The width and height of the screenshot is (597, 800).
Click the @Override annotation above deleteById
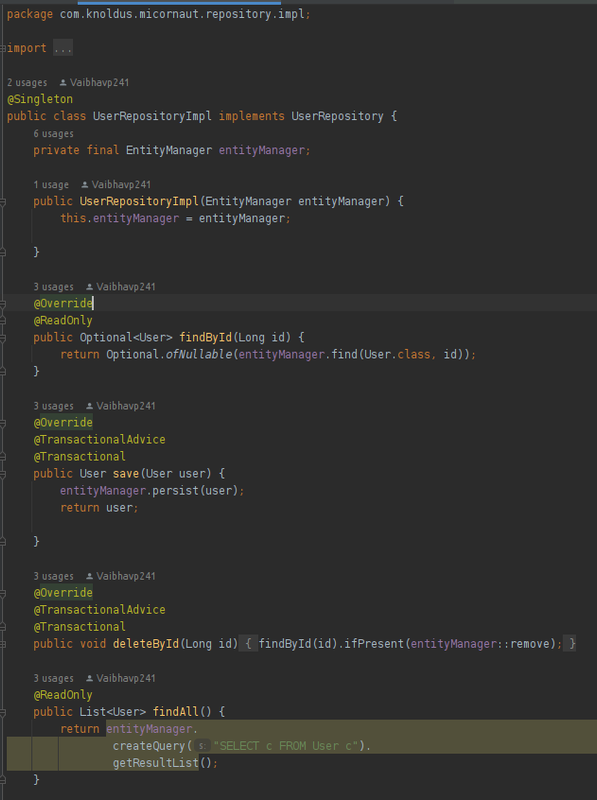[63, 593]
